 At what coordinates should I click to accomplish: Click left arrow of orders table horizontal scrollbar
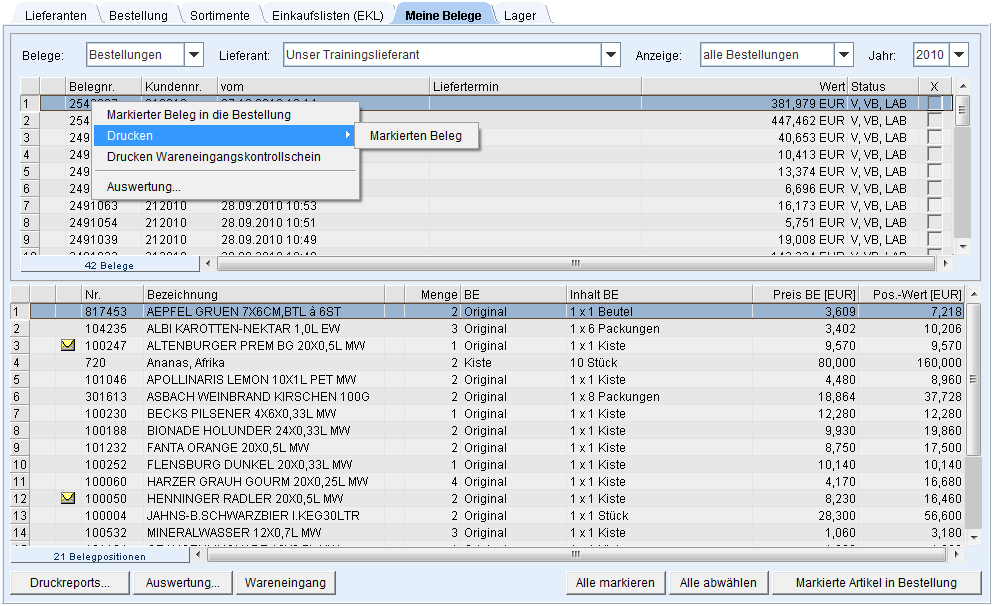pyautogui.click(x=208, y=264)
